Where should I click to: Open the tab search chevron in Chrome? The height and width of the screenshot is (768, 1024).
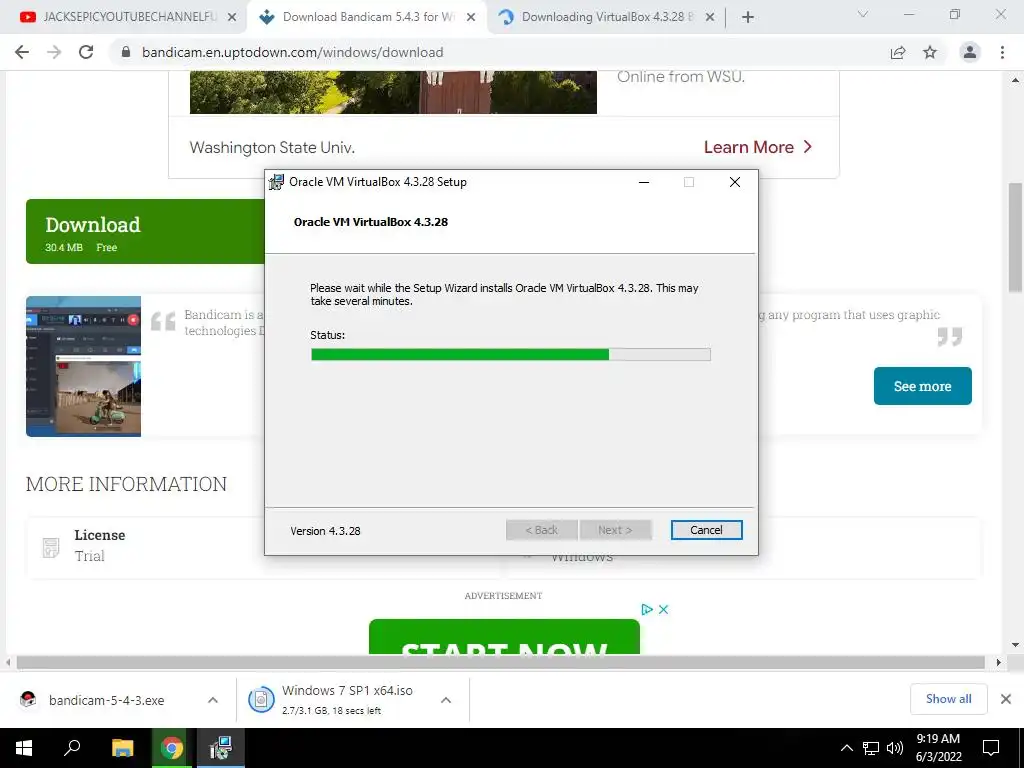click(x=863, y=14)
